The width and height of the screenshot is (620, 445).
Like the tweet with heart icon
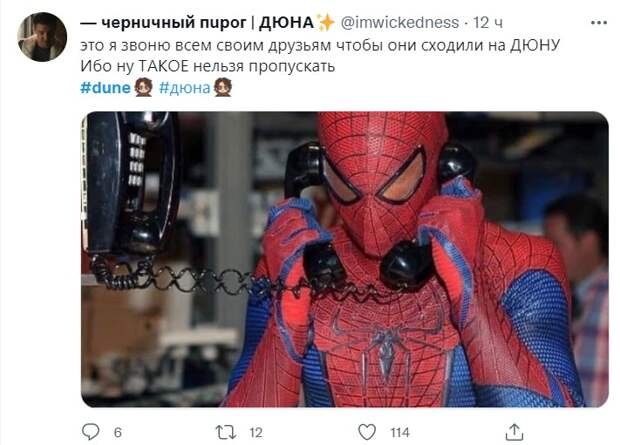click(x=367, y=432)
